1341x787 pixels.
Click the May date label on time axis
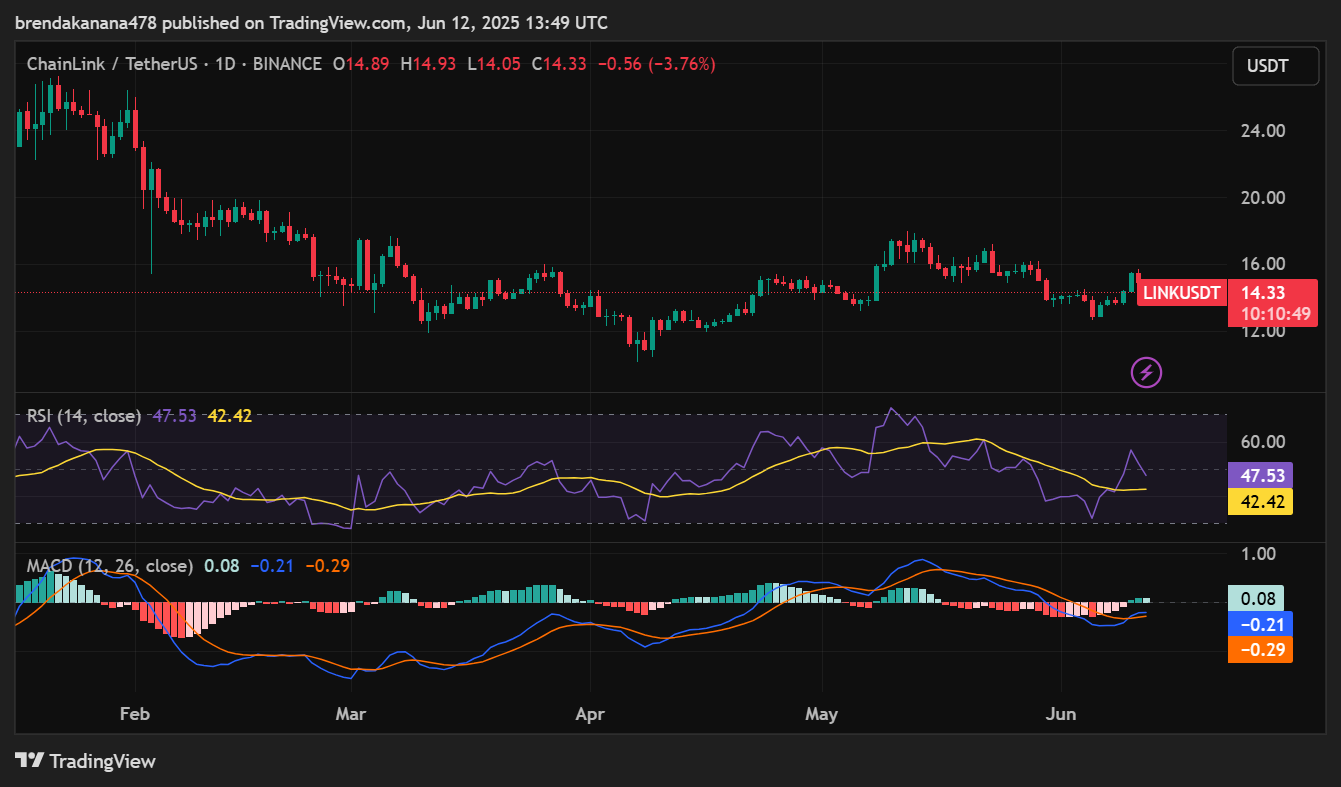pos(821,714)
